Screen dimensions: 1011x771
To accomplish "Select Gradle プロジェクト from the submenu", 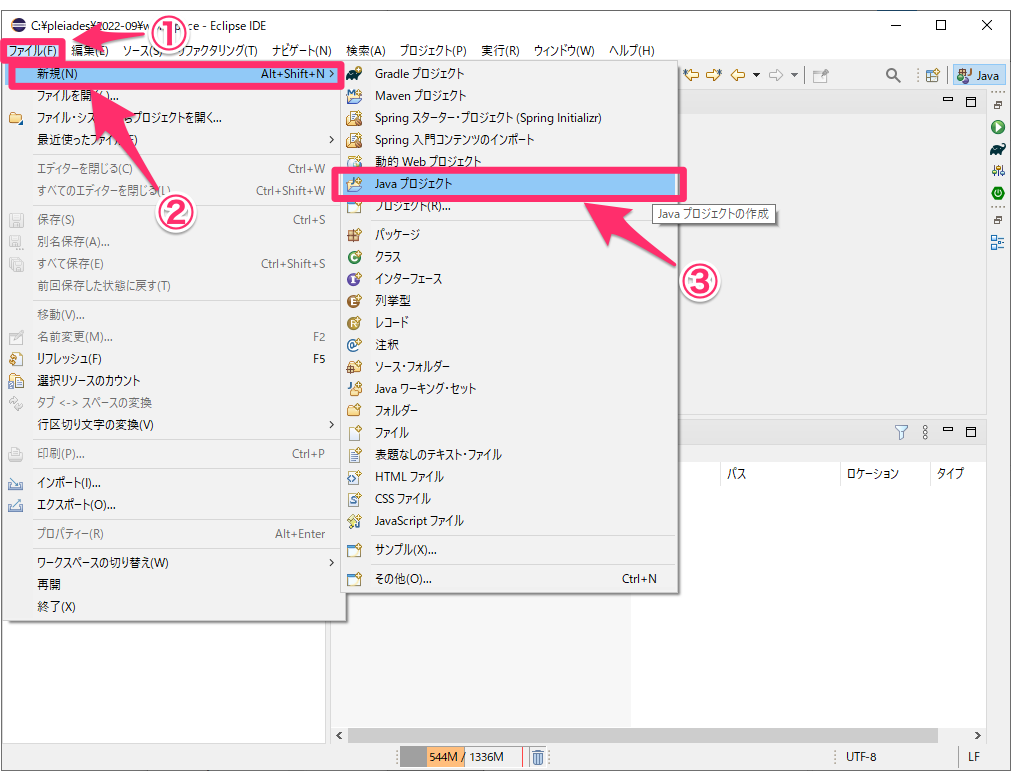I will click(x=509, y=74).
